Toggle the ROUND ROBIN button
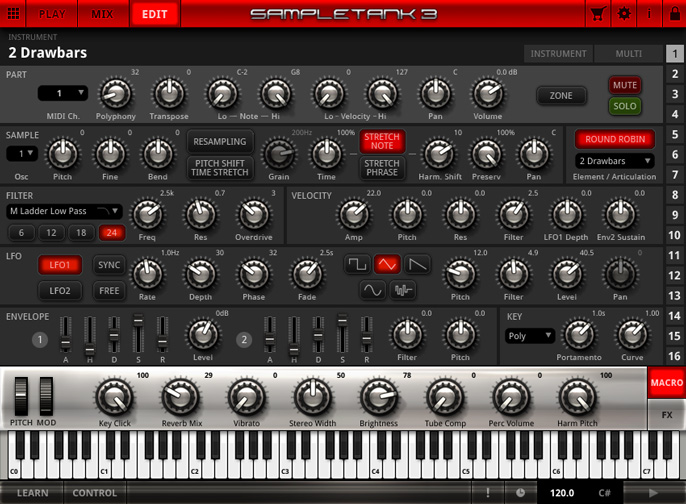Image resolution: width=686 pixels, height=504 pixels. [x=615, y=139]
